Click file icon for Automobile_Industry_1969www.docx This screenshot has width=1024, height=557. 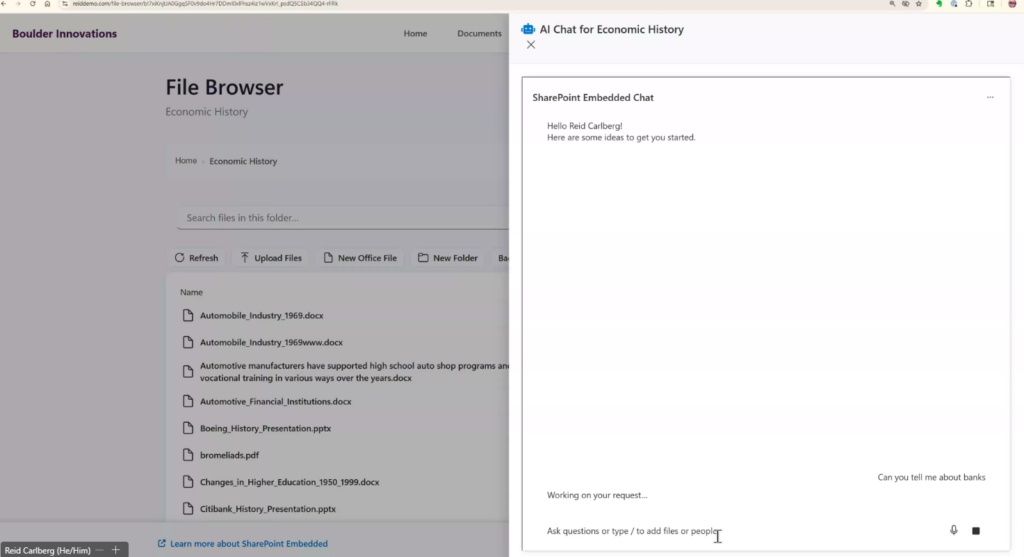pyautogui.click(x=188, y=342)
